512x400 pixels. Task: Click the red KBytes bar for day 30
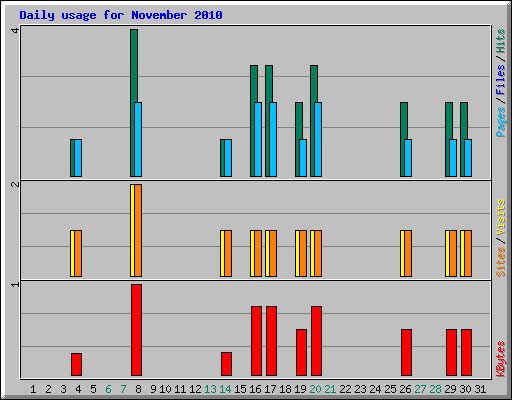pos(466,352)
